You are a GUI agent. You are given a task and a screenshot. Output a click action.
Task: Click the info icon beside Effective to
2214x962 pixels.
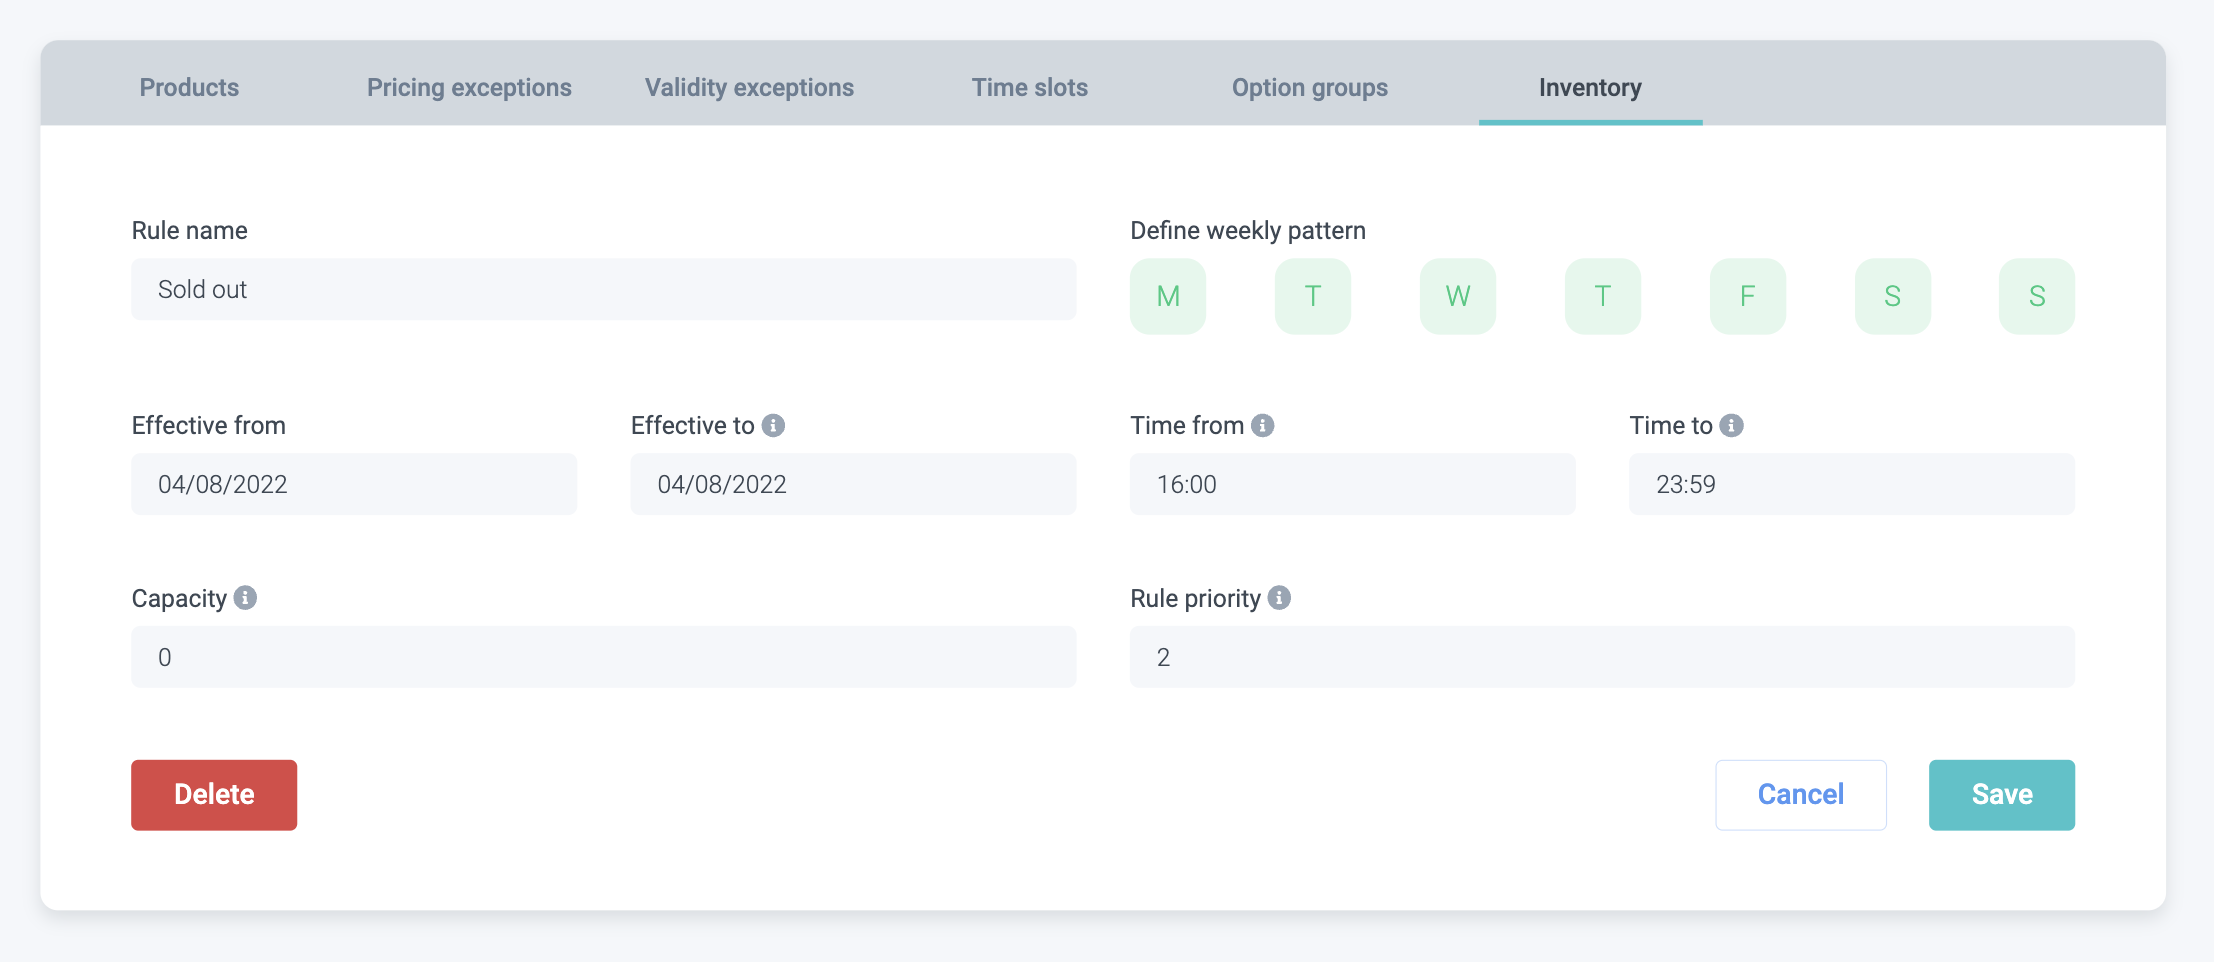coord(773,426)
